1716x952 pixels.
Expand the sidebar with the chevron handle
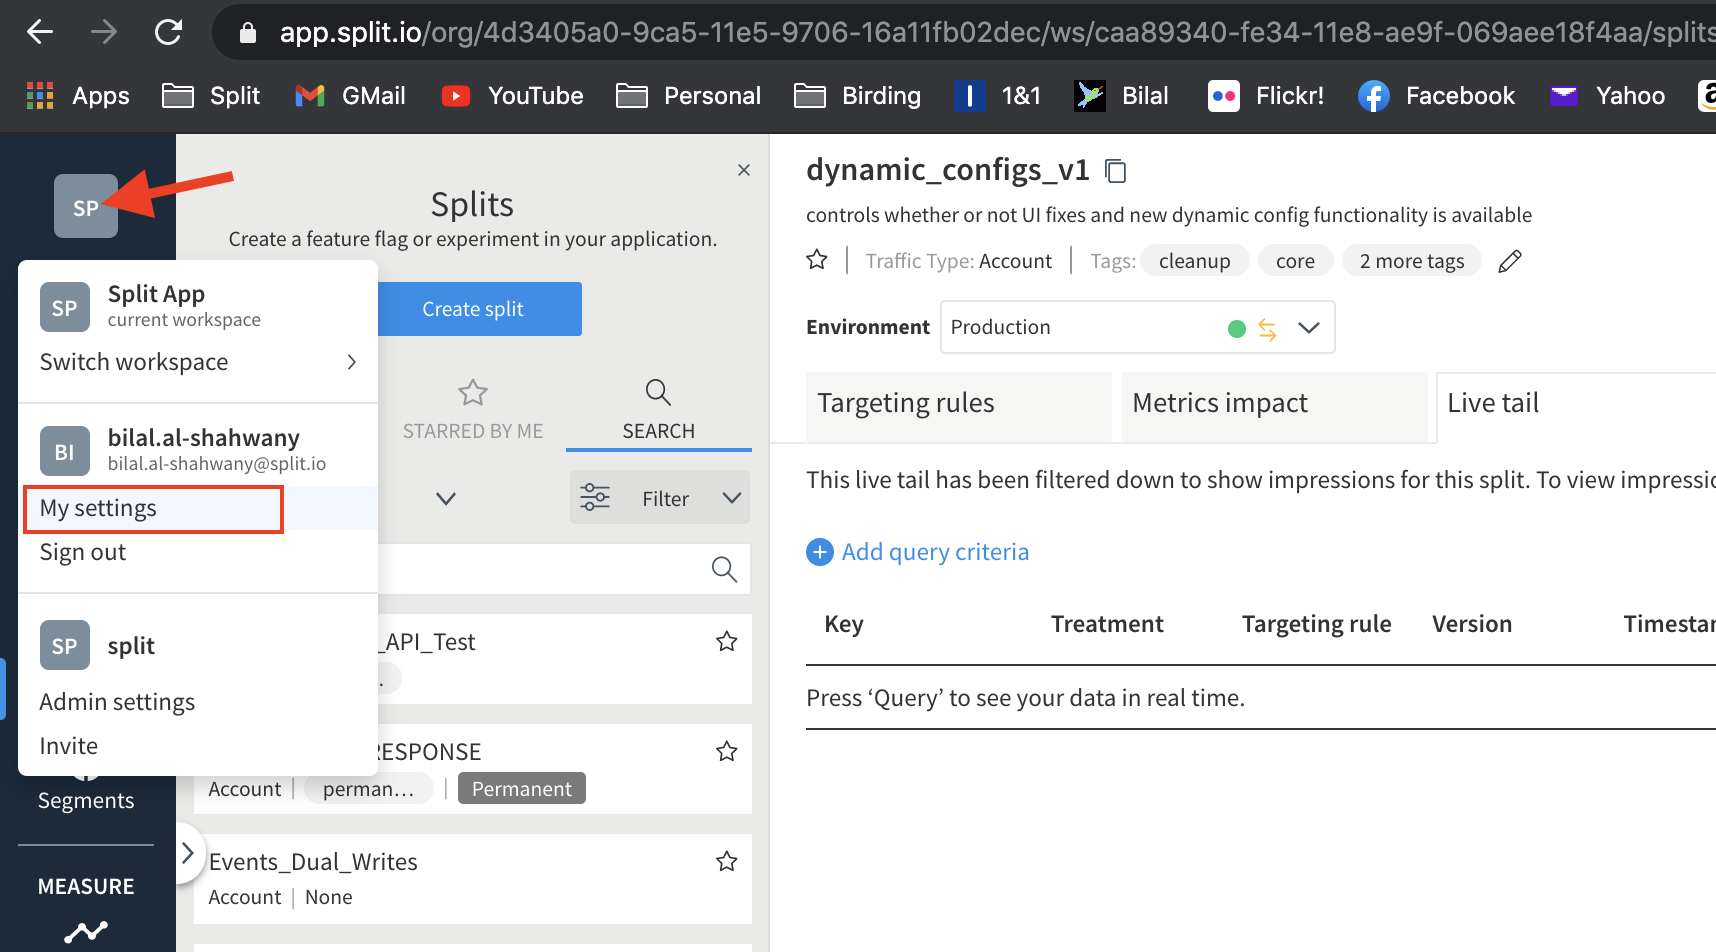point(187,853)
